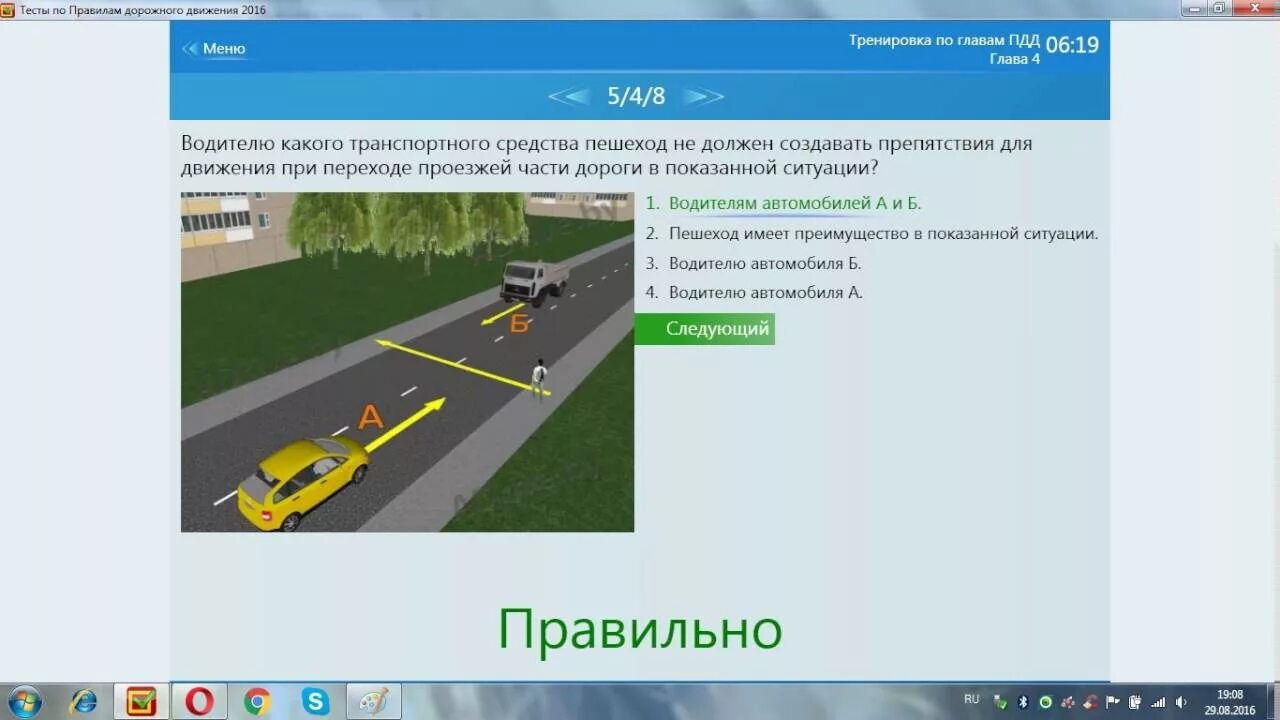The image size is (1280, 720).
Task: Click the next question double arrow
Action: click(704, 96)
